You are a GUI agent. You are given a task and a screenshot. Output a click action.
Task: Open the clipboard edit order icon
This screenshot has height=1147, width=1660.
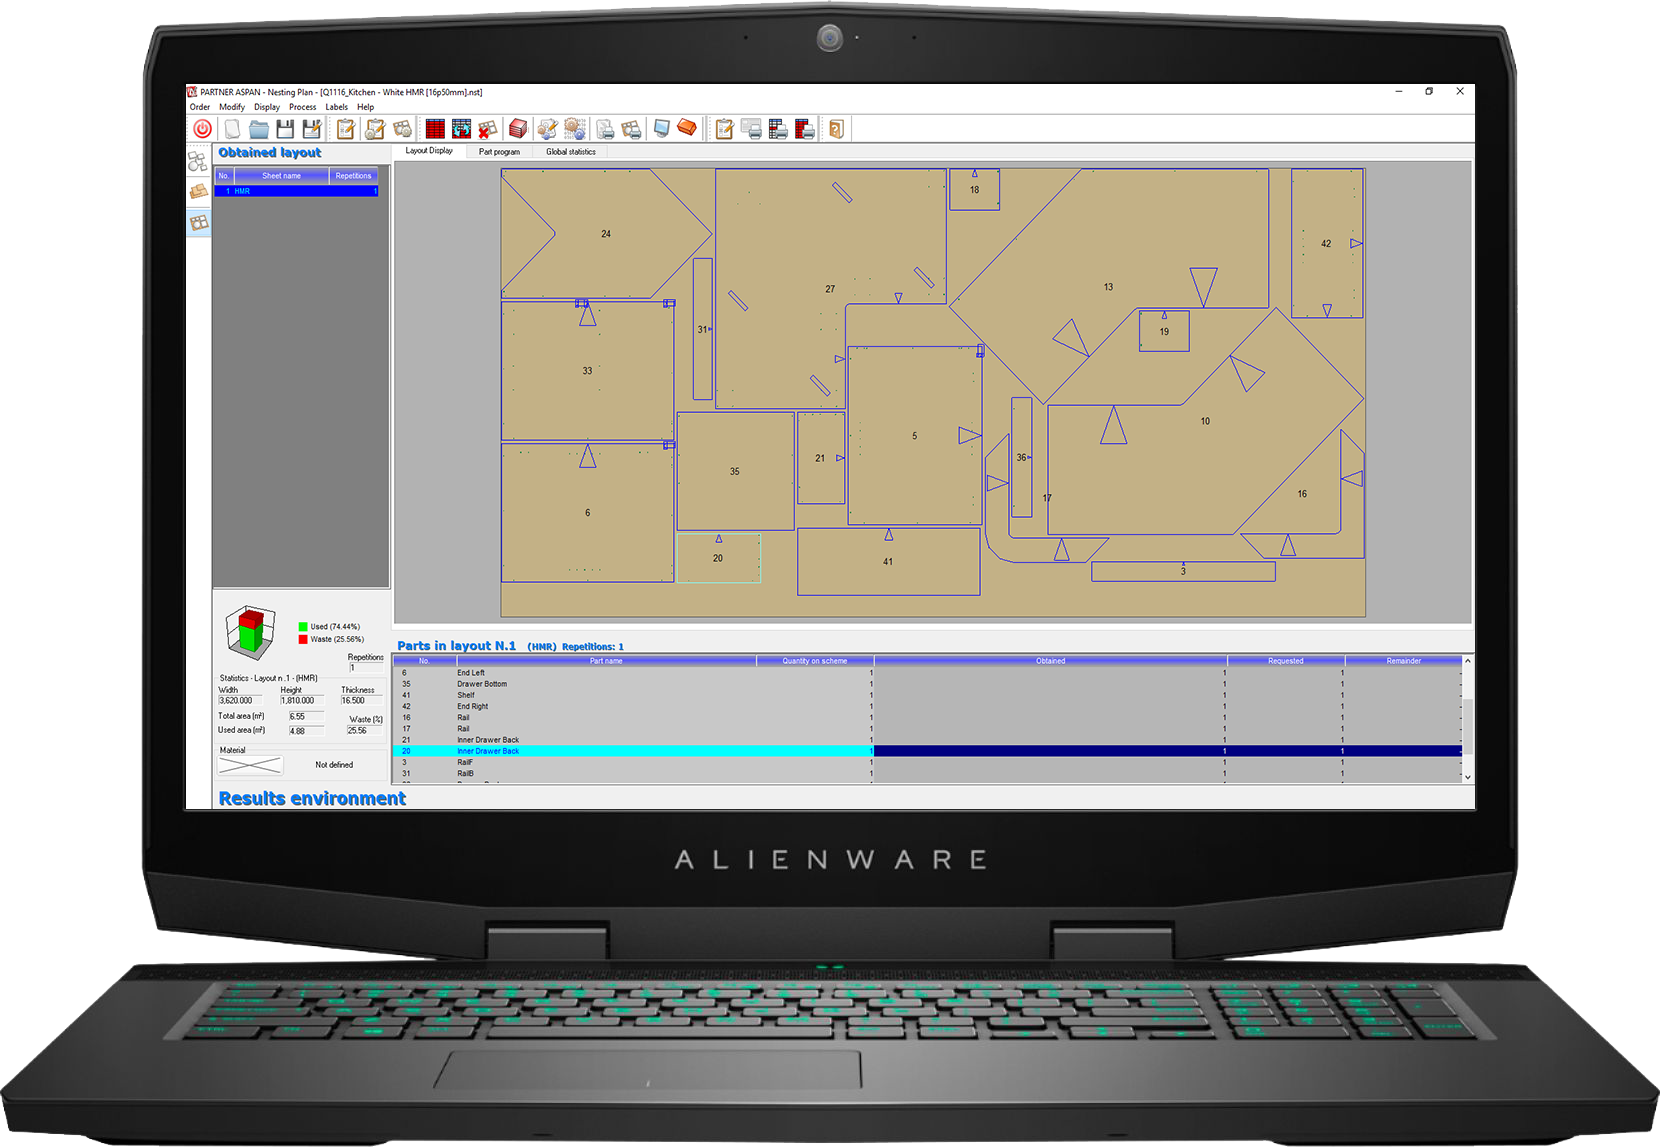pos(346,129)
